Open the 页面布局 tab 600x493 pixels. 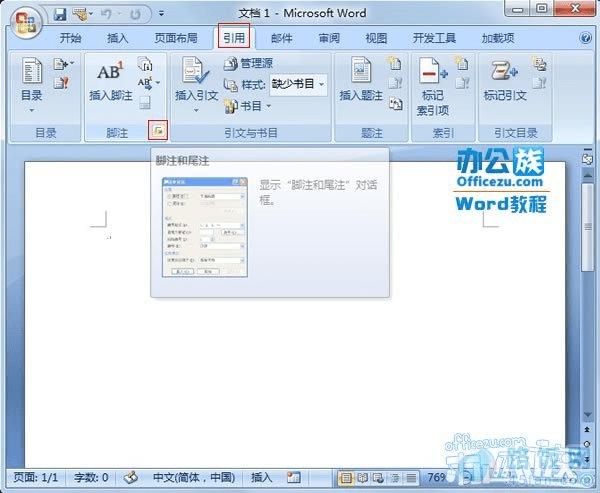(x=176, y=38)
